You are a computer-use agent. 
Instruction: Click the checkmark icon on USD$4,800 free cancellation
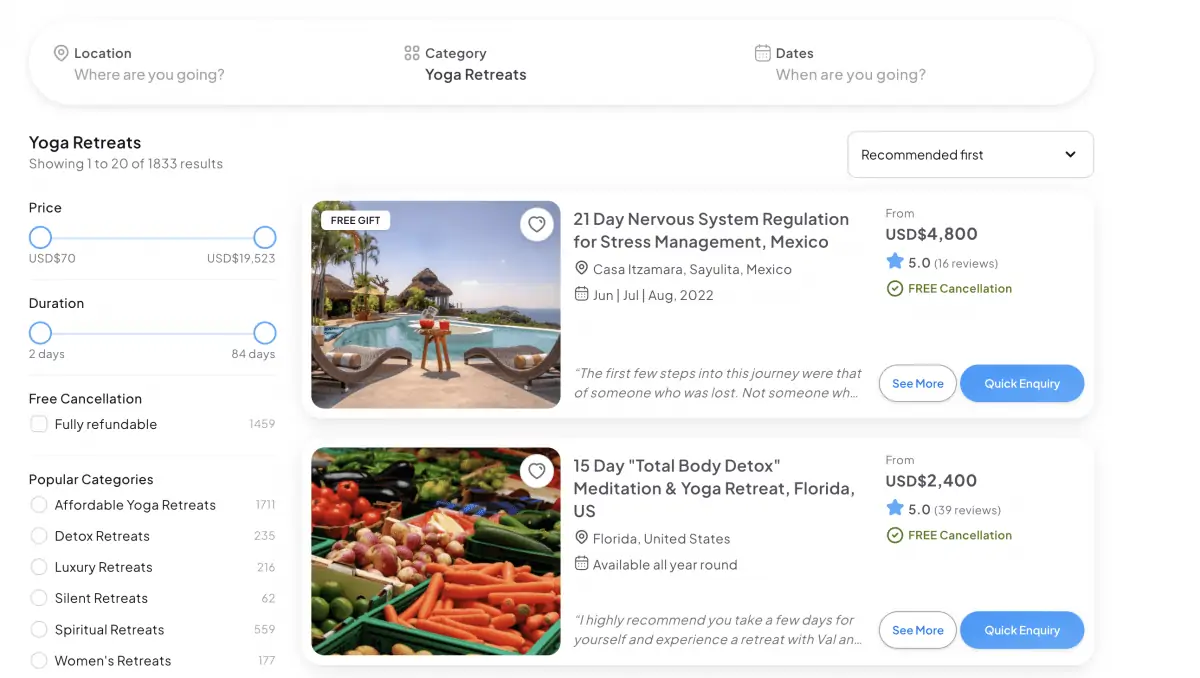[x=895, y=288]
